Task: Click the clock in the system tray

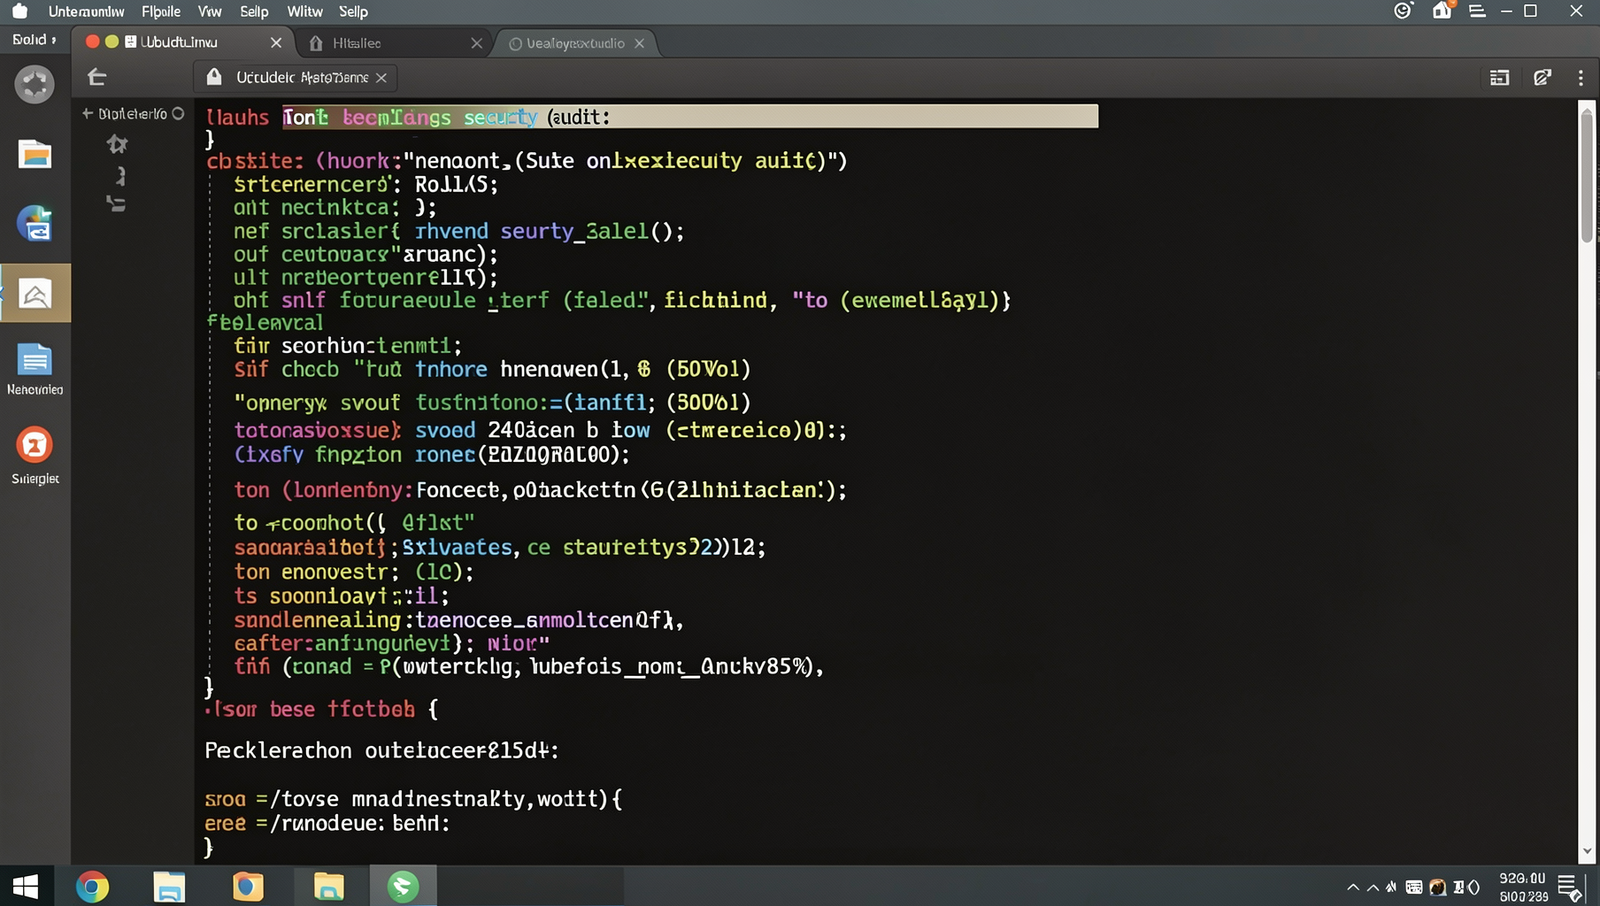Action: [1523, 887]
